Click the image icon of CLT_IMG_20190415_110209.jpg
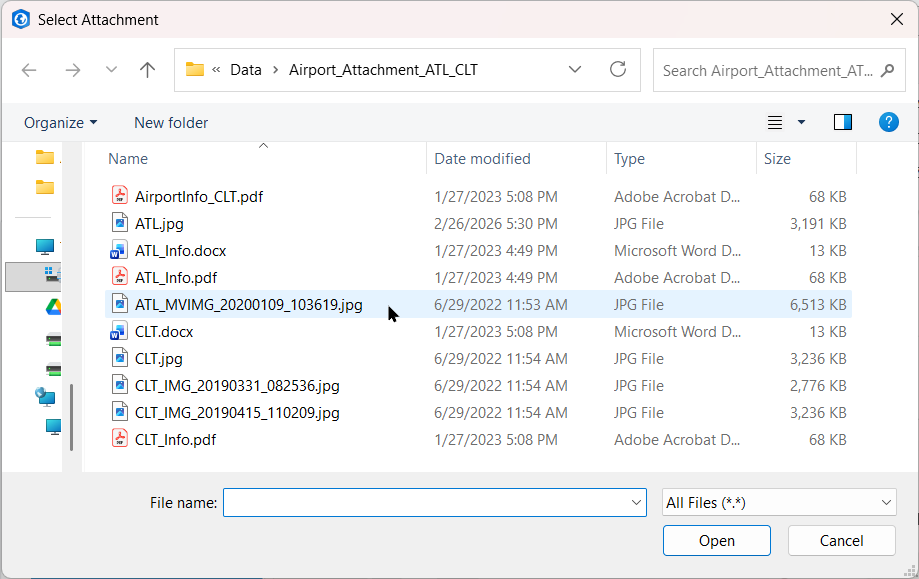The height and width of the screenshot is (579, 919). [120, 411]
